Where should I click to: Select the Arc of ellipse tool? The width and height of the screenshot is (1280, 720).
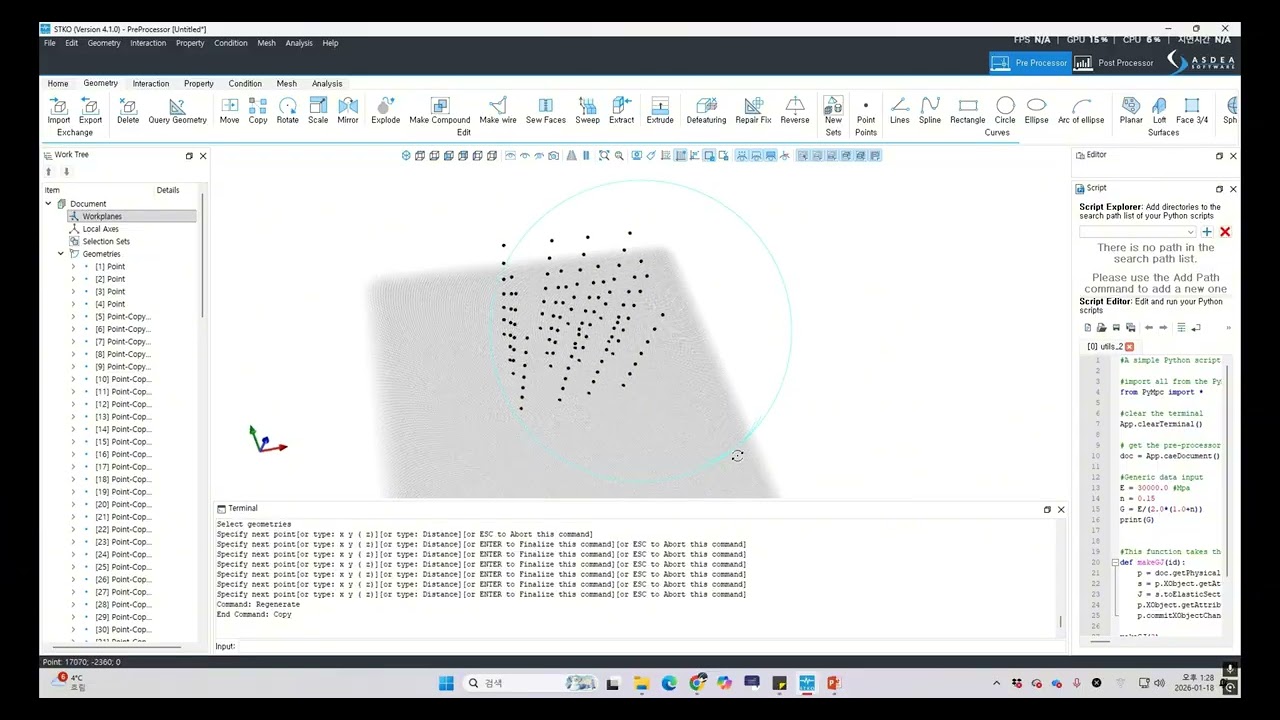coord(1081,110)
